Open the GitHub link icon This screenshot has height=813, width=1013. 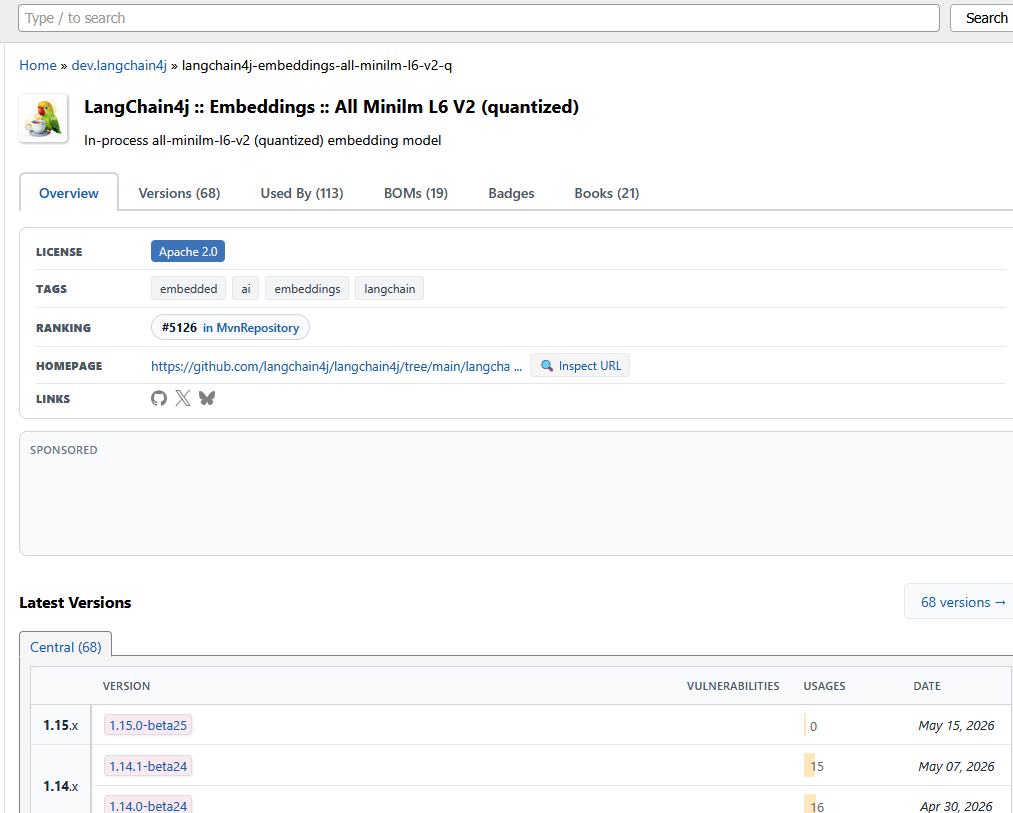[159, 398]
